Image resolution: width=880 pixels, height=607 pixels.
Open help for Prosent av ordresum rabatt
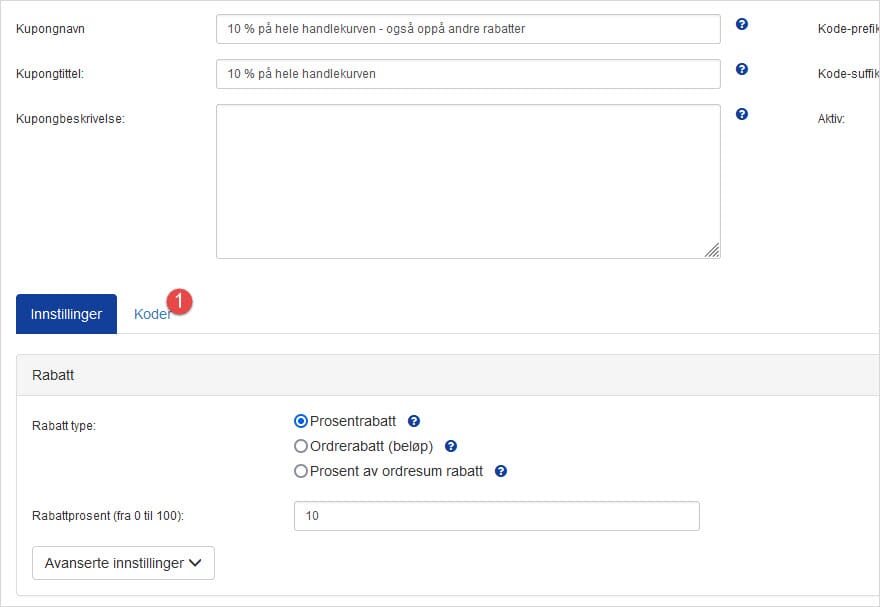pyautogui.click(x=501, y=471)
